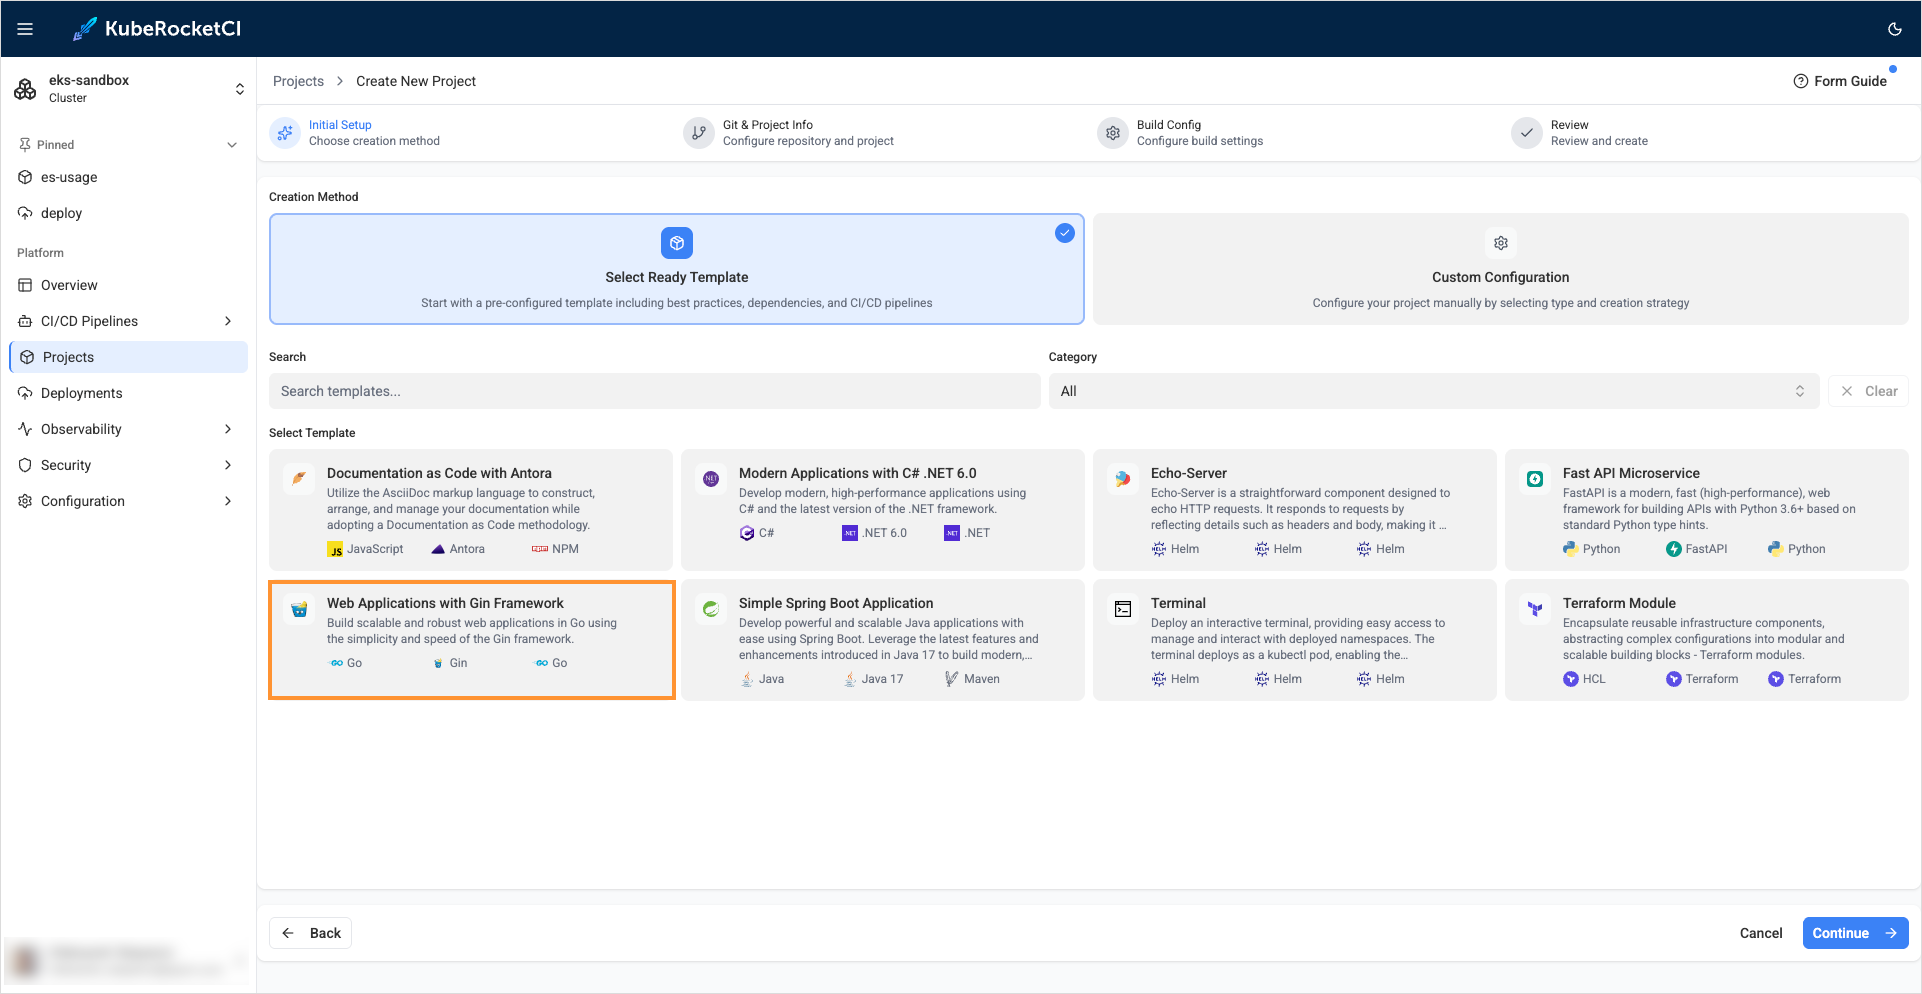
Task: Click the Search templates input field
Action: click(x=654, y=391)
